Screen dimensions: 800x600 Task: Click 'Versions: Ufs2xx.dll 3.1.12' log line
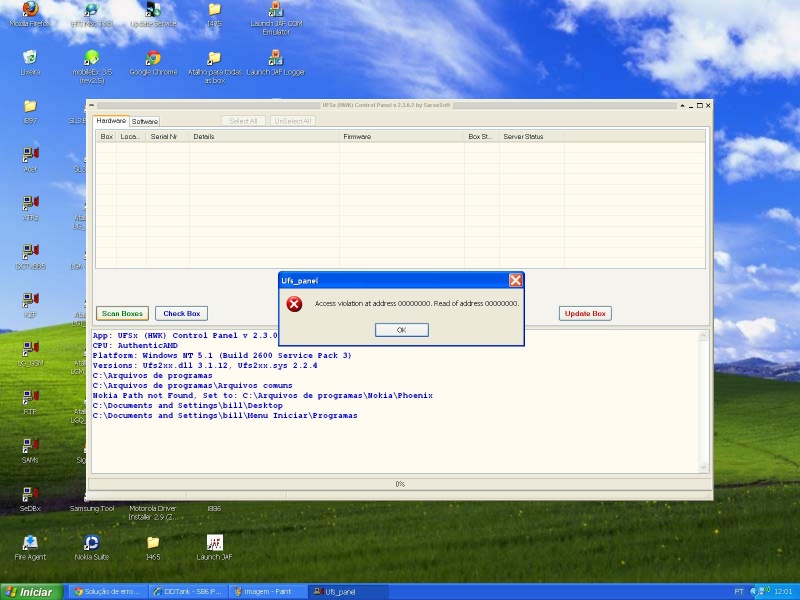point(205,365)
